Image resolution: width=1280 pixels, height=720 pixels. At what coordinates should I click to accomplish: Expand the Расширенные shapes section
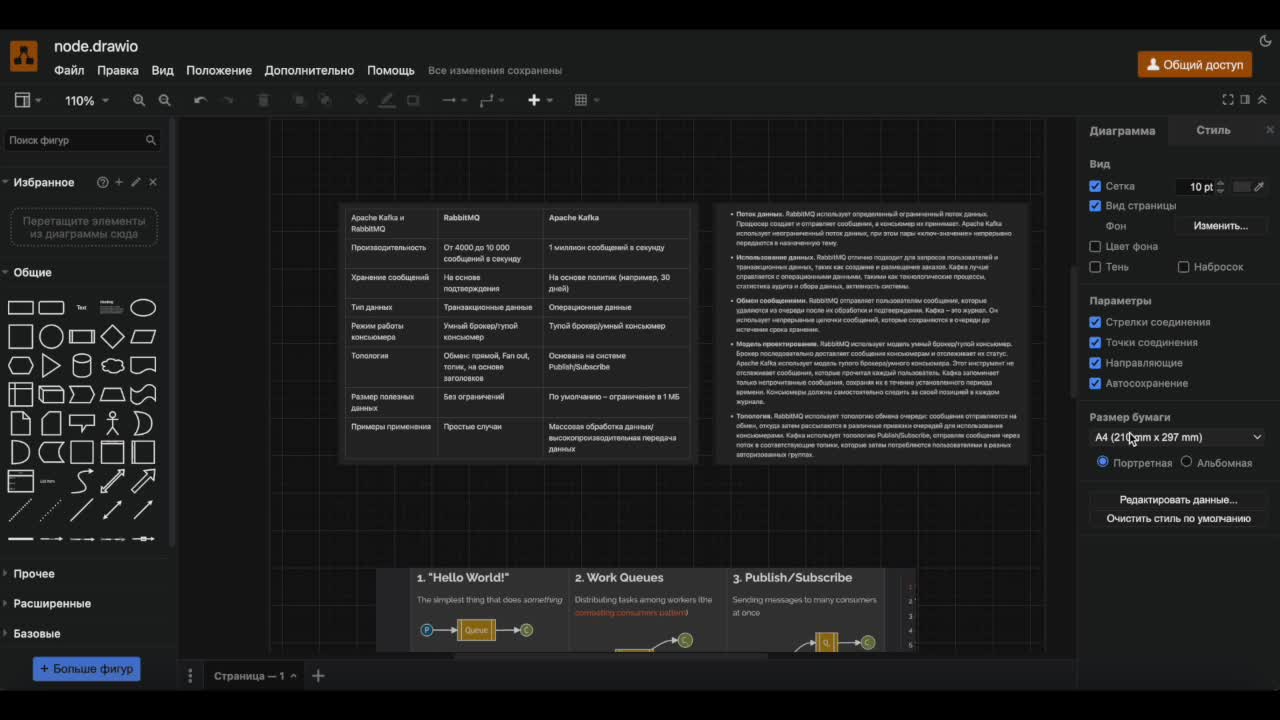click(52, 603)
